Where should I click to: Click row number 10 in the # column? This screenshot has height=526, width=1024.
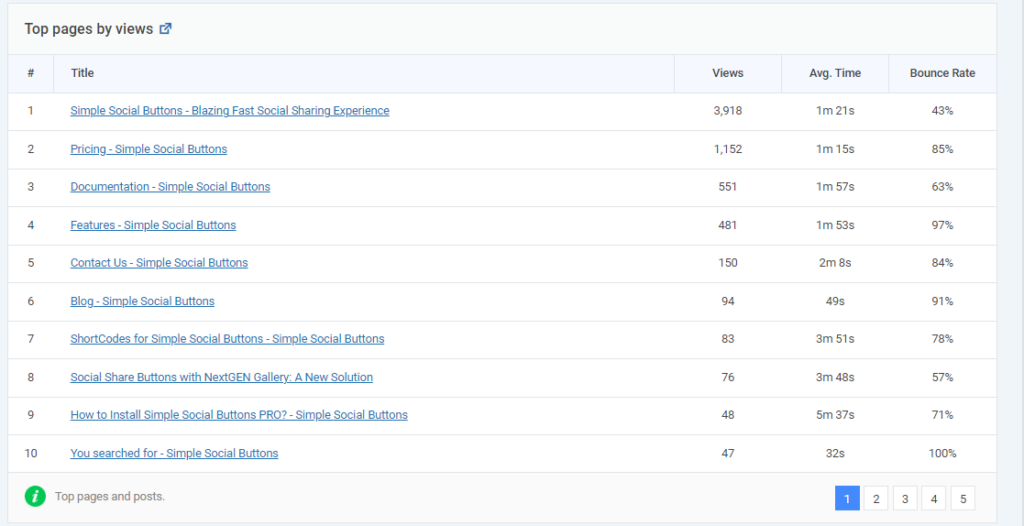tap(31, 453)
